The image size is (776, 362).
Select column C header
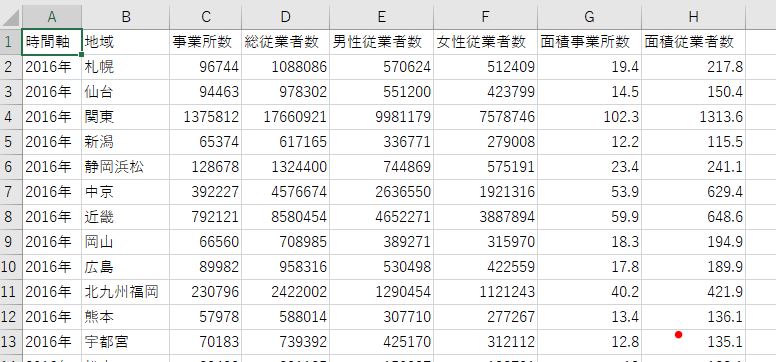click(205, 17)
